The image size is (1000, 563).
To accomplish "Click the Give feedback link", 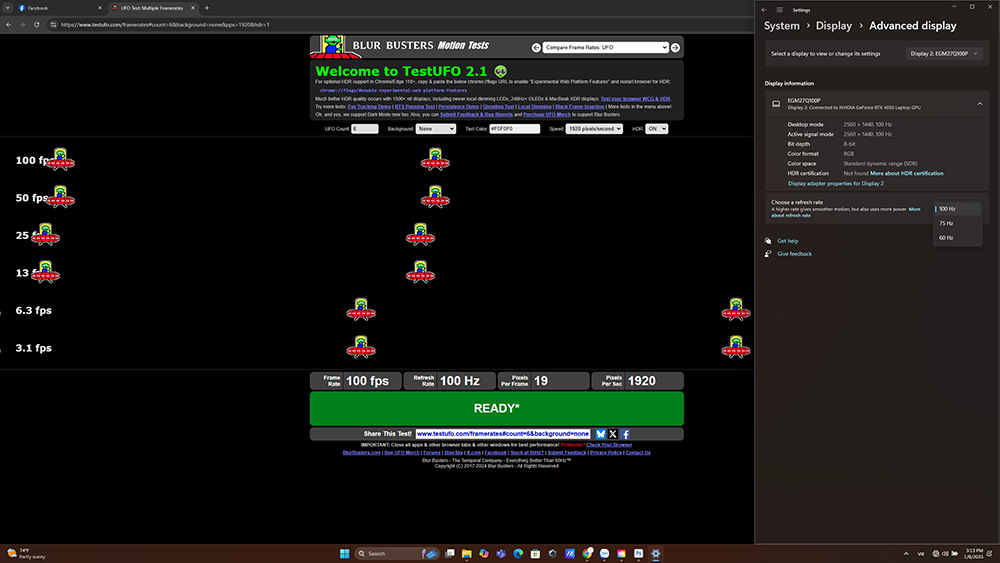I will (x=794, y=254).
